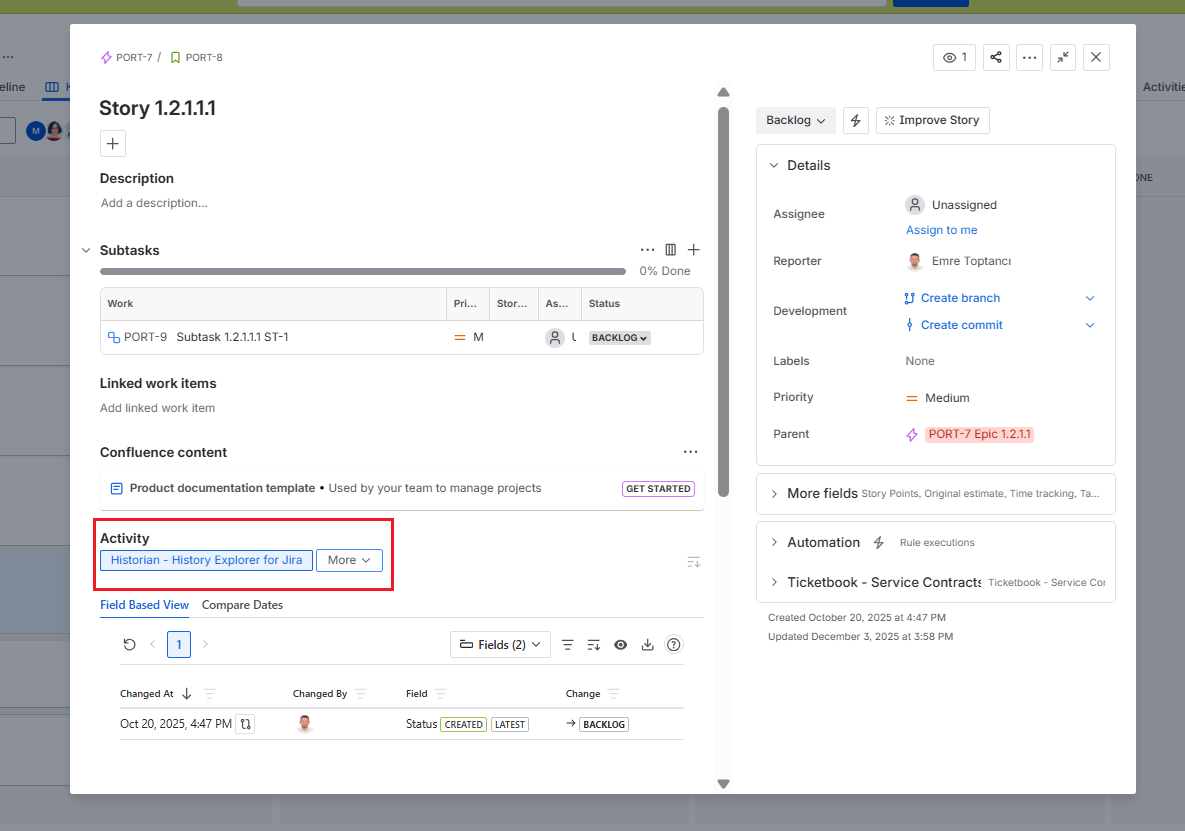The height and width of the screenshot is (831, 1185).
Task: Open the help icon in the Historian toolbar
Action: (673, 644)
